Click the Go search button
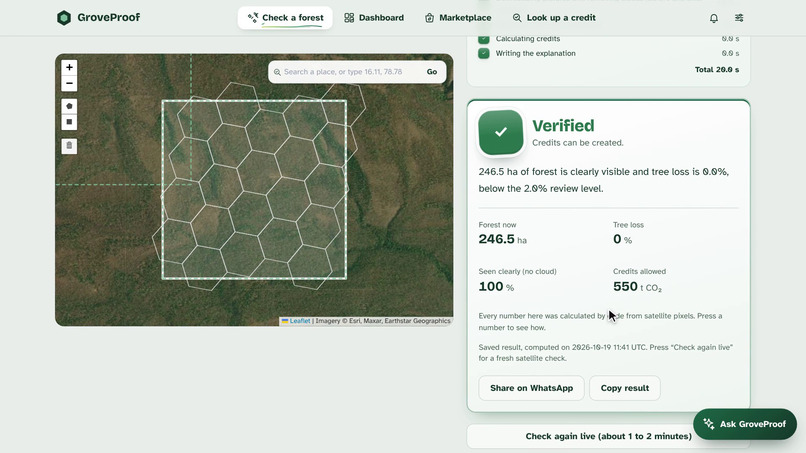Screen dimensions: 806x453 coord(432,72)
